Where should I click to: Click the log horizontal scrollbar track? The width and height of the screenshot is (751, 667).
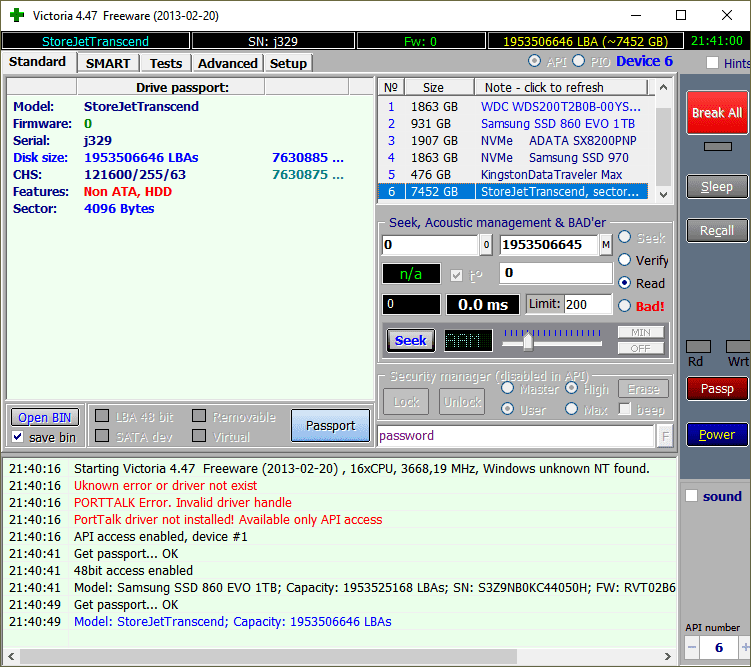click(339, 656)
